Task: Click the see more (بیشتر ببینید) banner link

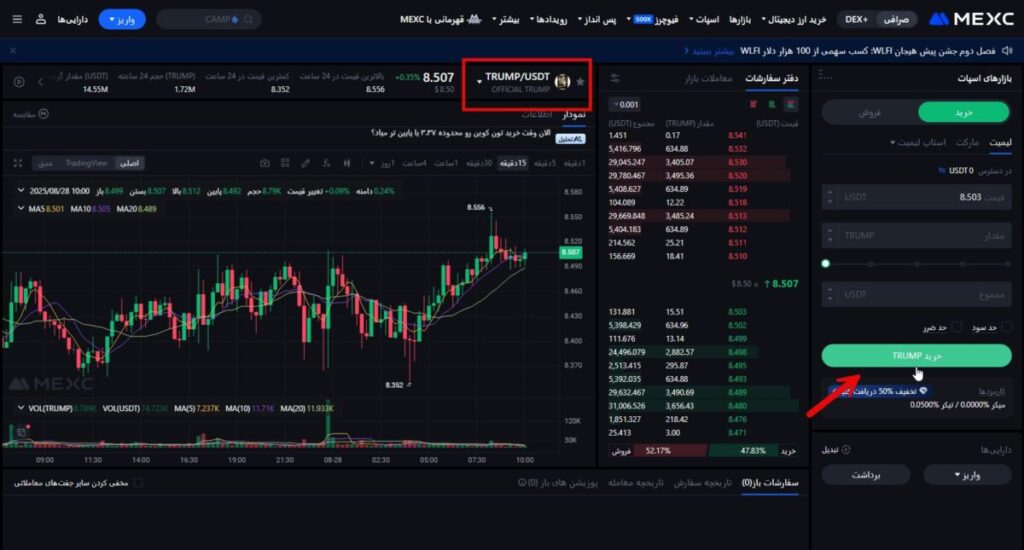Action: pos(709,51)
